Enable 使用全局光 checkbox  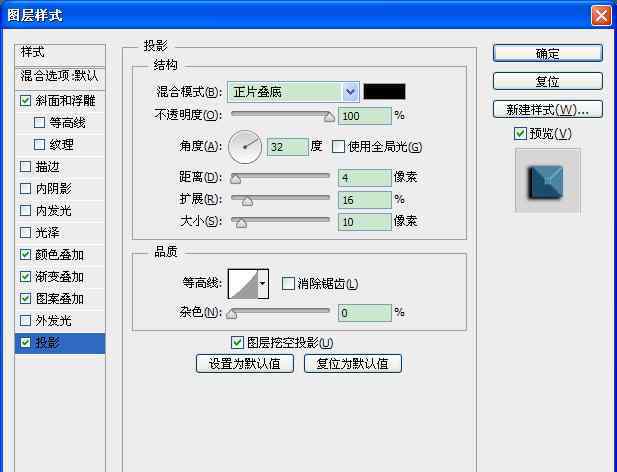[338, 147]
